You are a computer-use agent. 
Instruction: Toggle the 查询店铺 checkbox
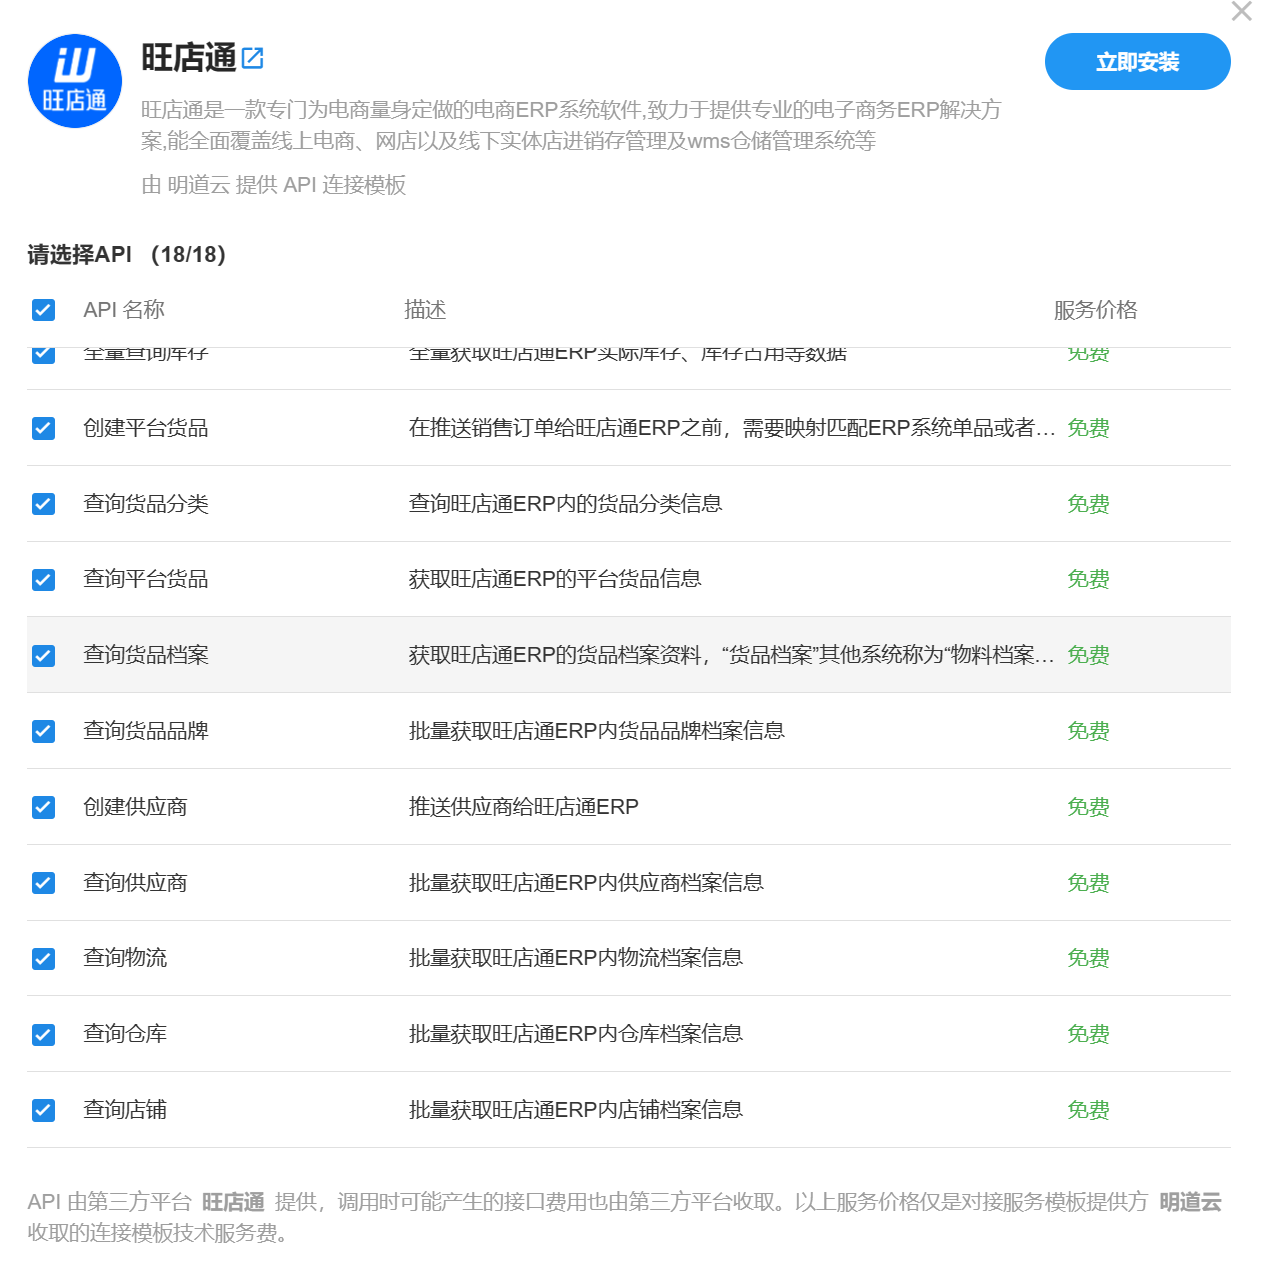pyautogui.click(x=43, y=1110)
